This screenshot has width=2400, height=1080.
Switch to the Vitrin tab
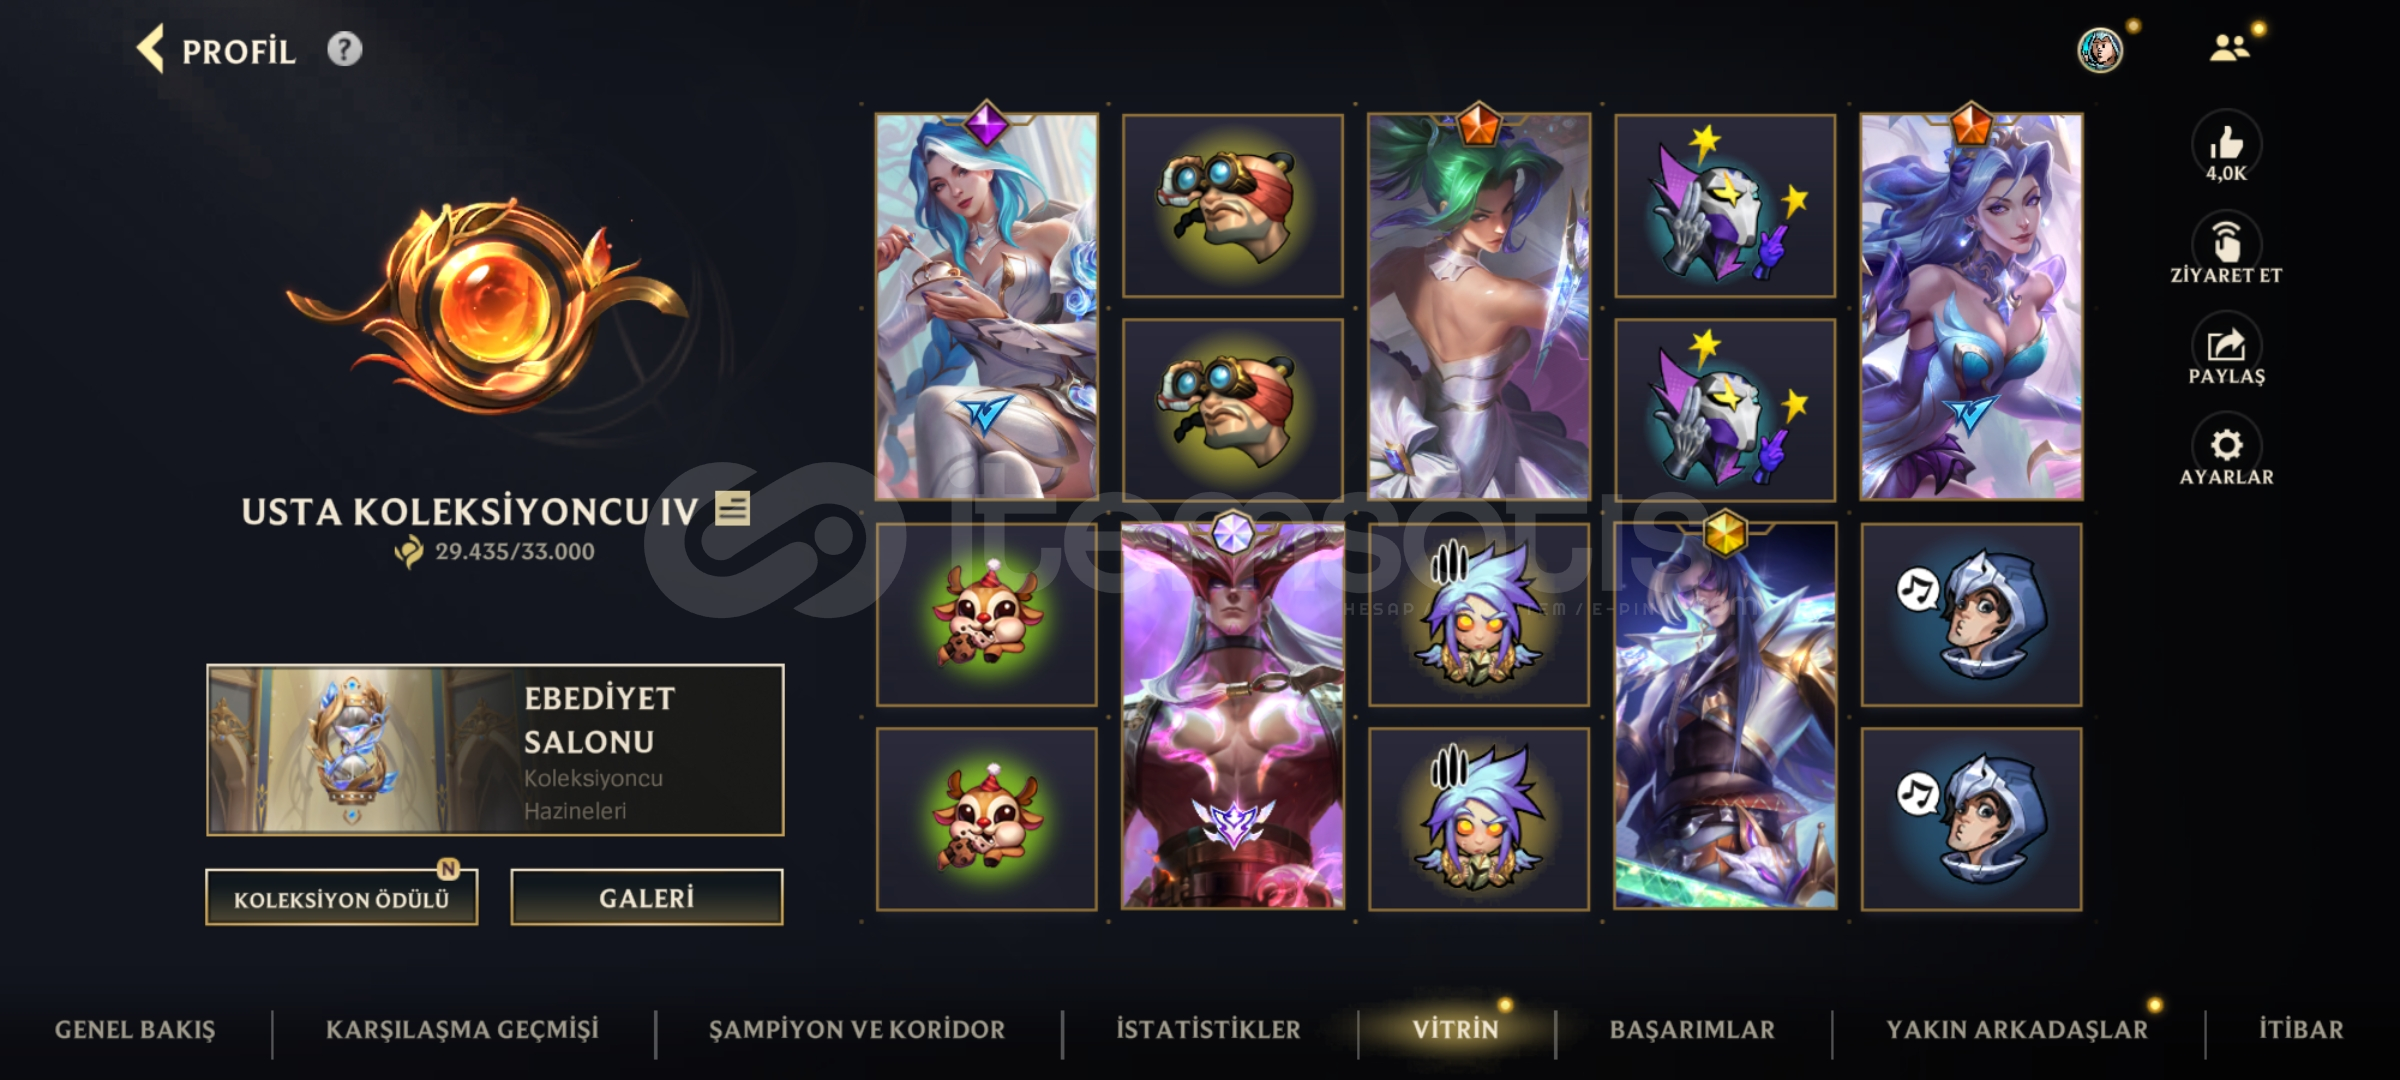pos(1455,1029)
